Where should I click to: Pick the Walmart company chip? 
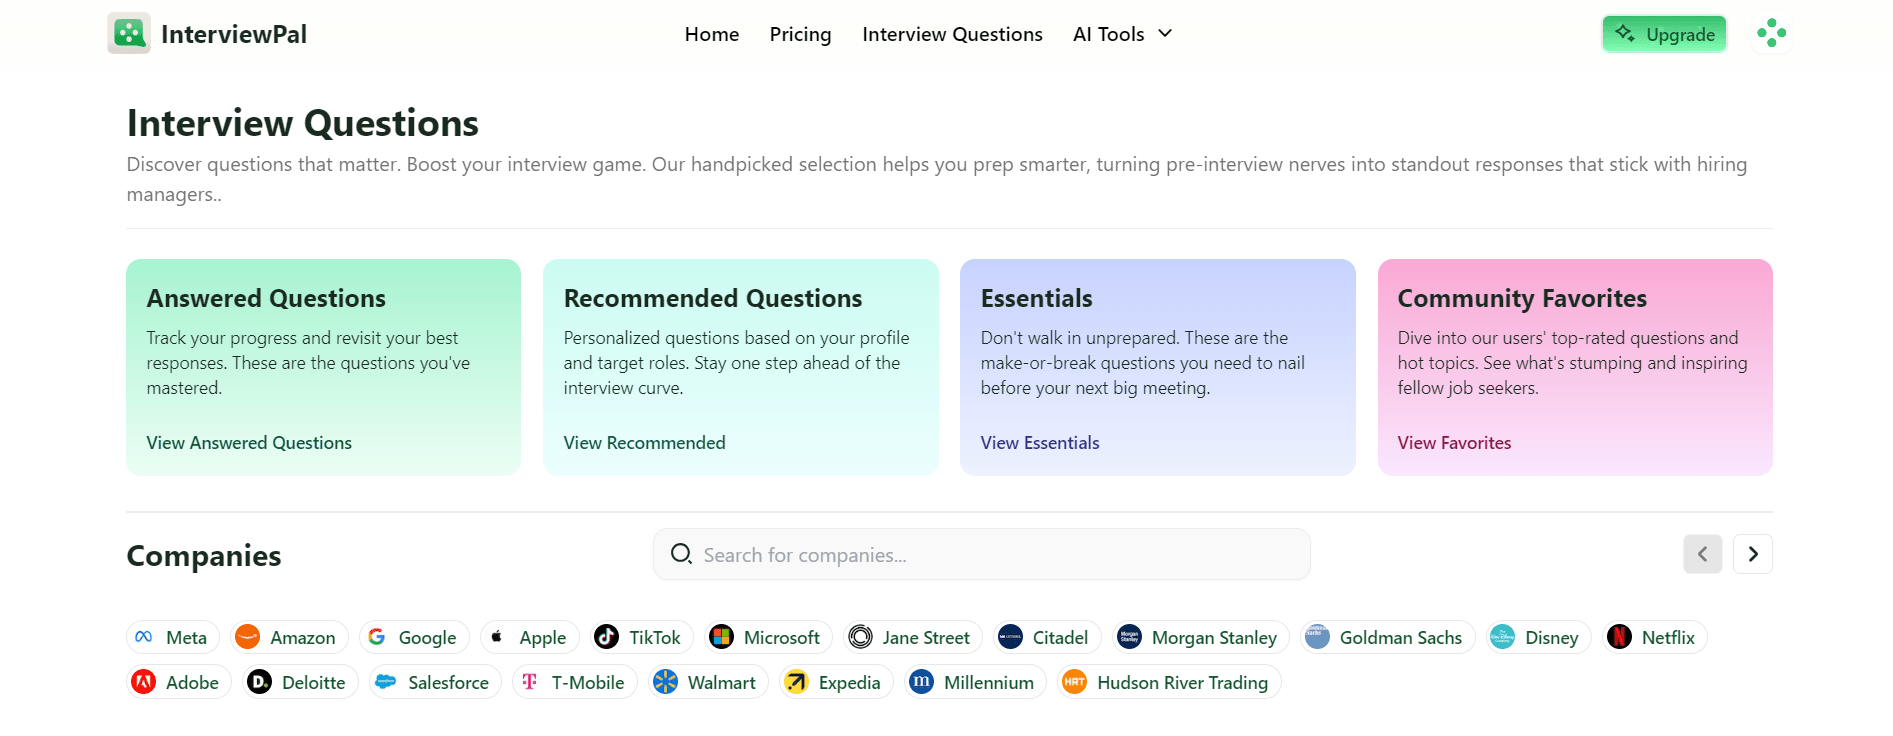(x=707, y=682)
